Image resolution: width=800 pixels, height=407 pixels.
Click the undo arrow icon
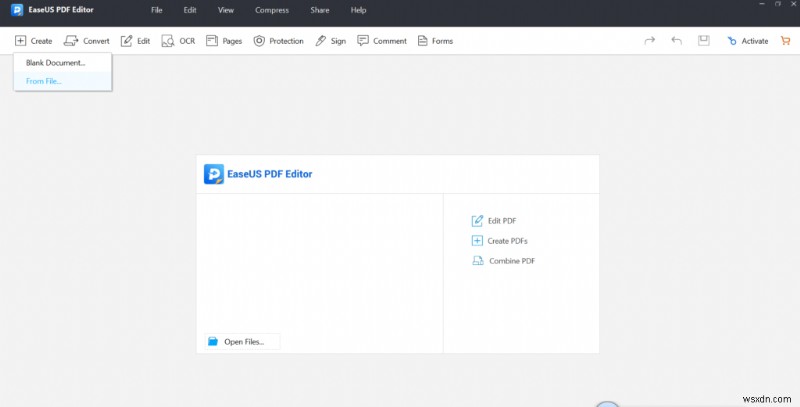(x=677, y=41)
